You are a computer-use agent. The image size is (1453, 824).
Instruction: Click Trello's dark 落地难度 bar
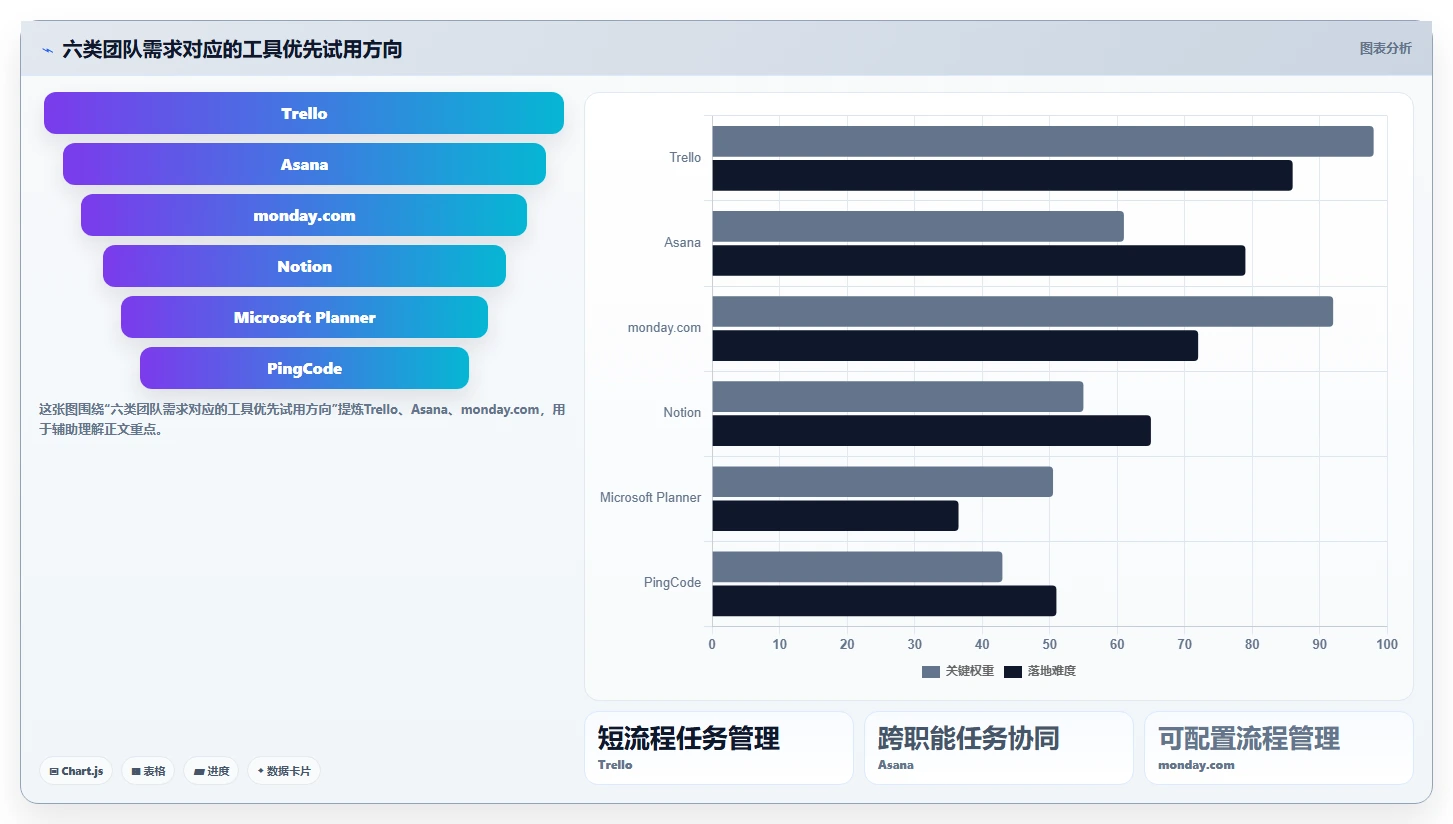click(1002, 175)
